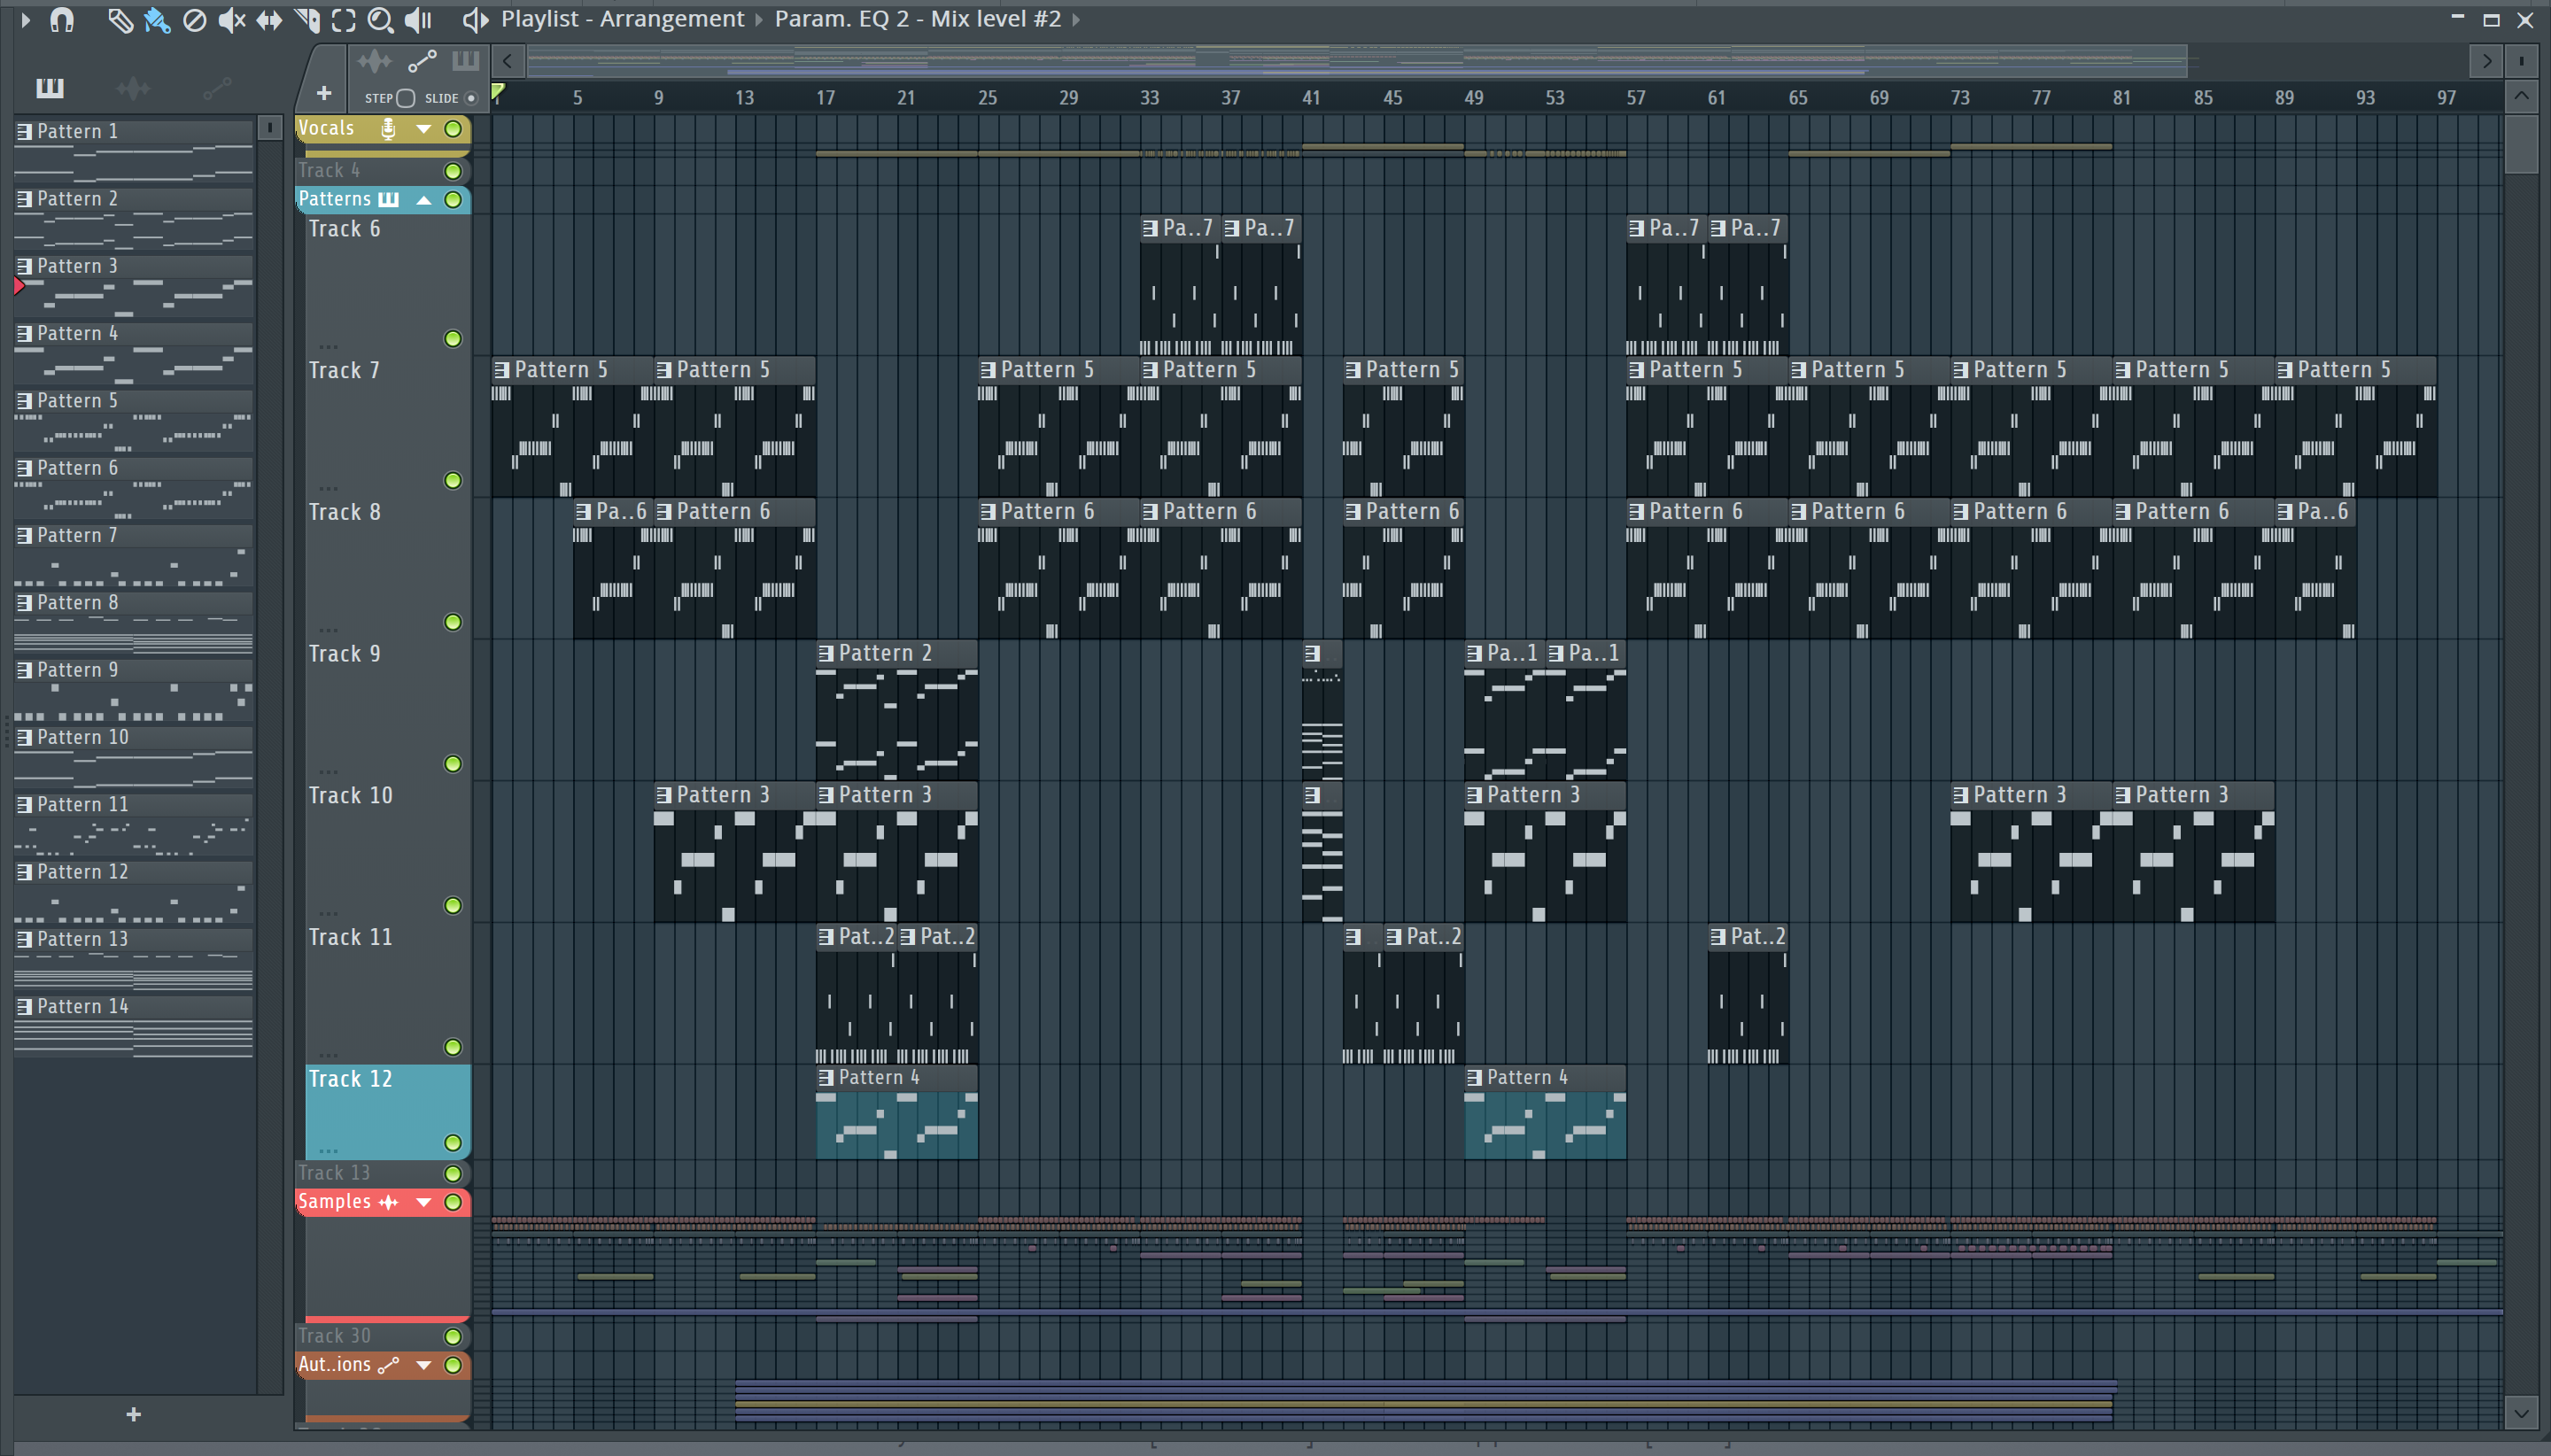This screenshot has width=2551, height=1456.
Task: Select Pattern 10 in the picker list
Action: pyautogui.click(x=83, y=737)
